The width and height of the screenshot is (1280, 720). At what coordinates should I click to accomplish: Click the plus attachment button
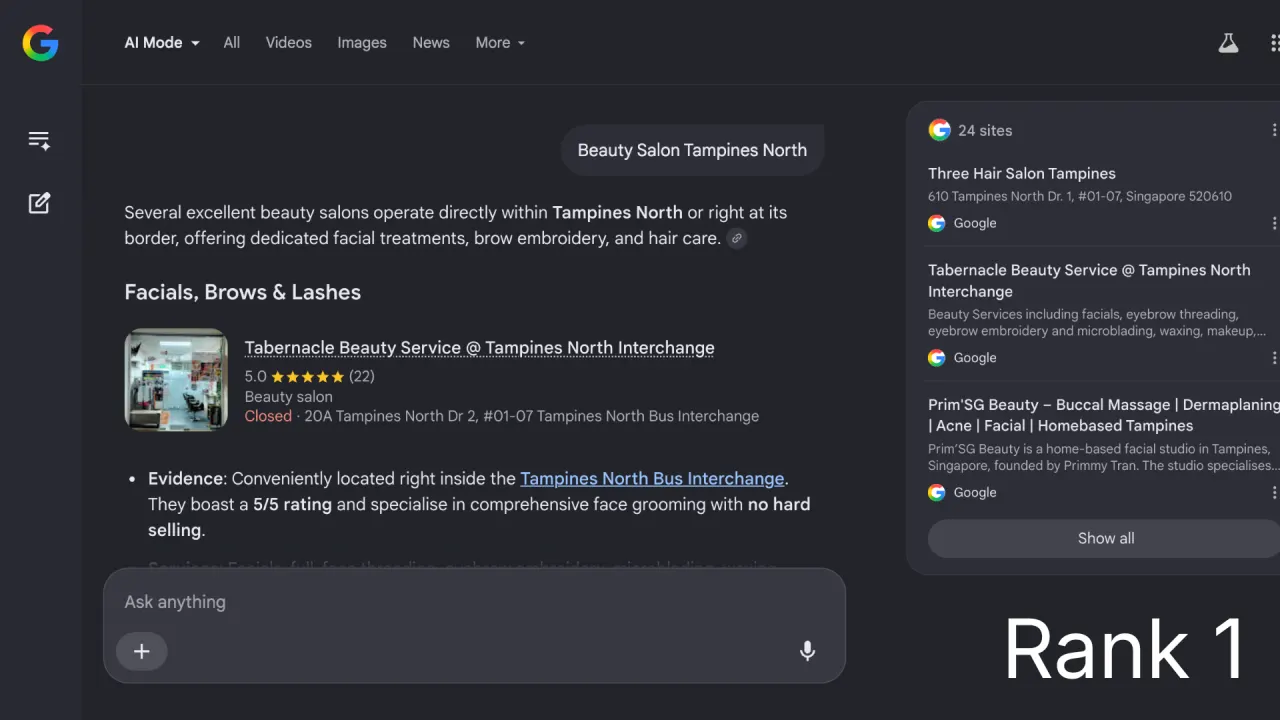tap(142, 651)
